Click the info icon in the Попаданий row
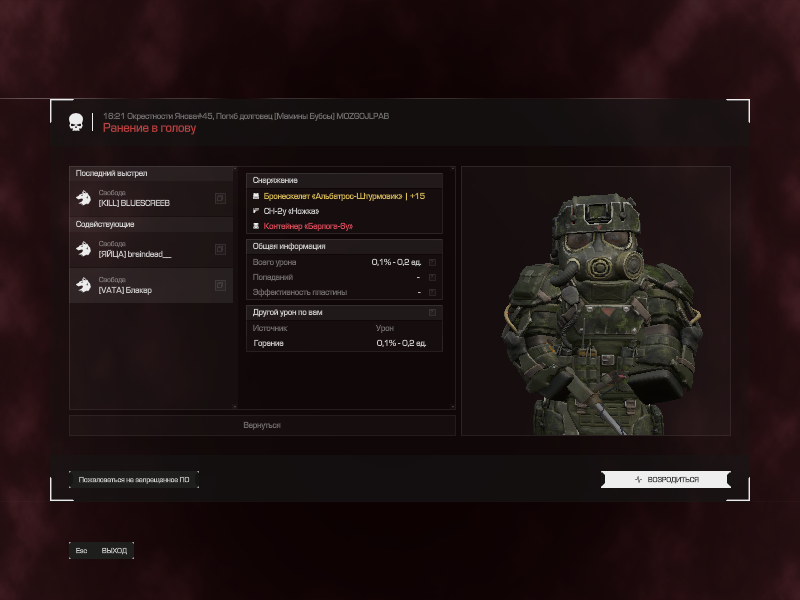Viewport: 800px width, 600px height. coord(432,278)
